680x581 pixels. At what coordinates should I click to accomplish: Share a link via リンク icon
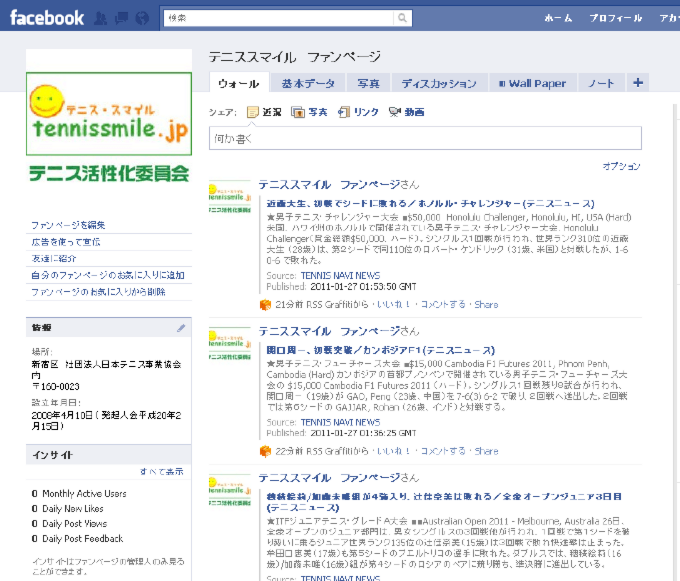(x=358, y=112)
